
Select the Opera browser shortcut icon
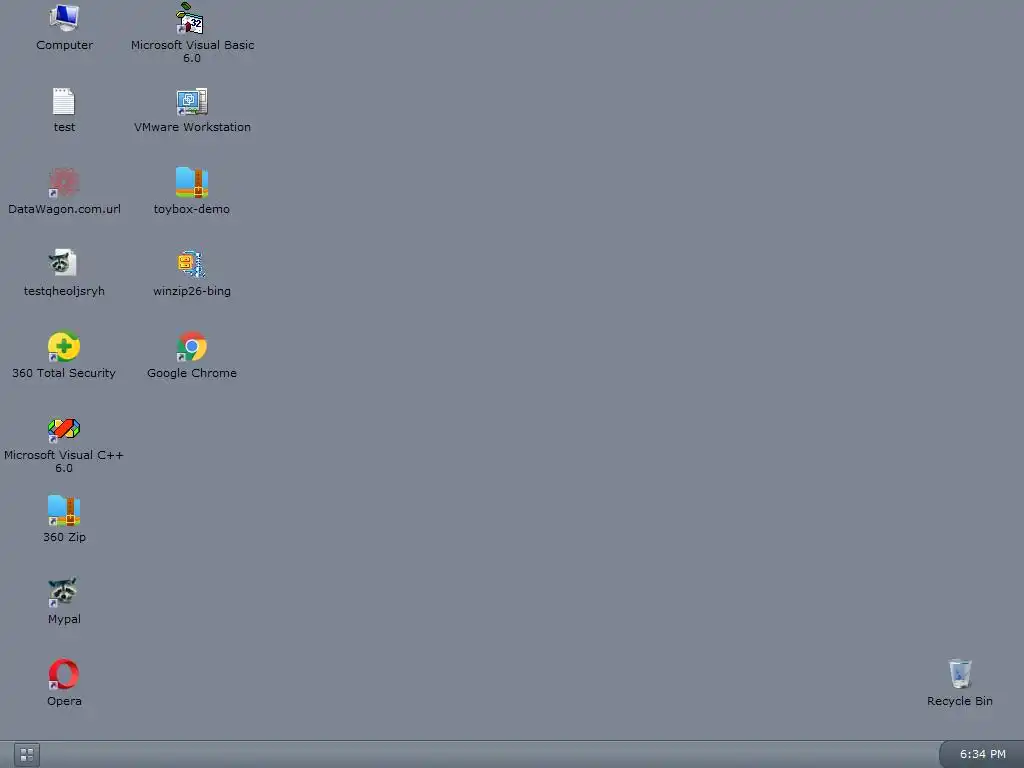coord(64,675)
